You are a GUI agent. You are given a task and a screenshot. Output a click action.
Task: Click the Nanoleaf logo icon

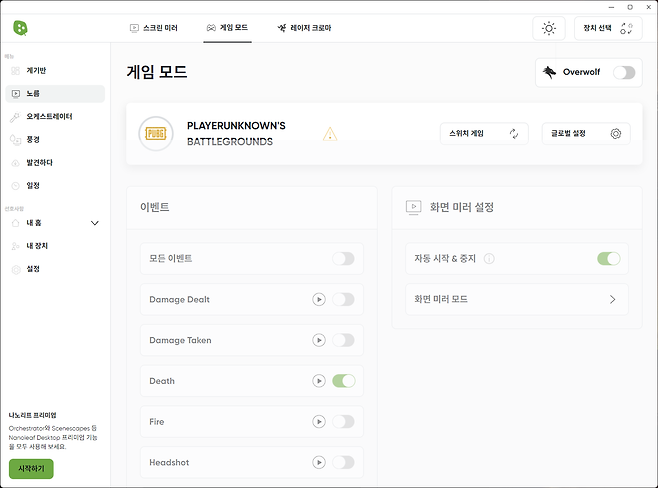coord(20,28)
